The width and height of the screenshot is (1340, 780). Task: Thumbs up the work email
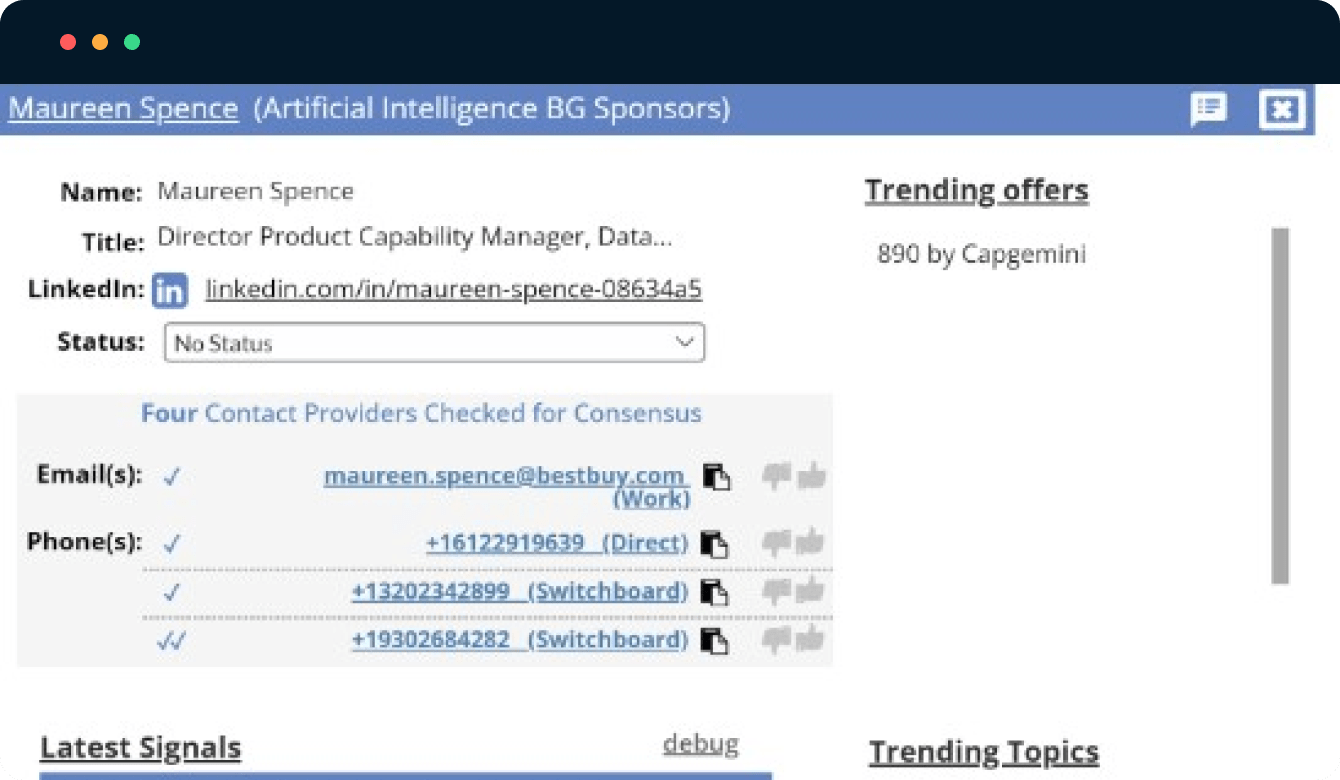[x=812, y=477]
